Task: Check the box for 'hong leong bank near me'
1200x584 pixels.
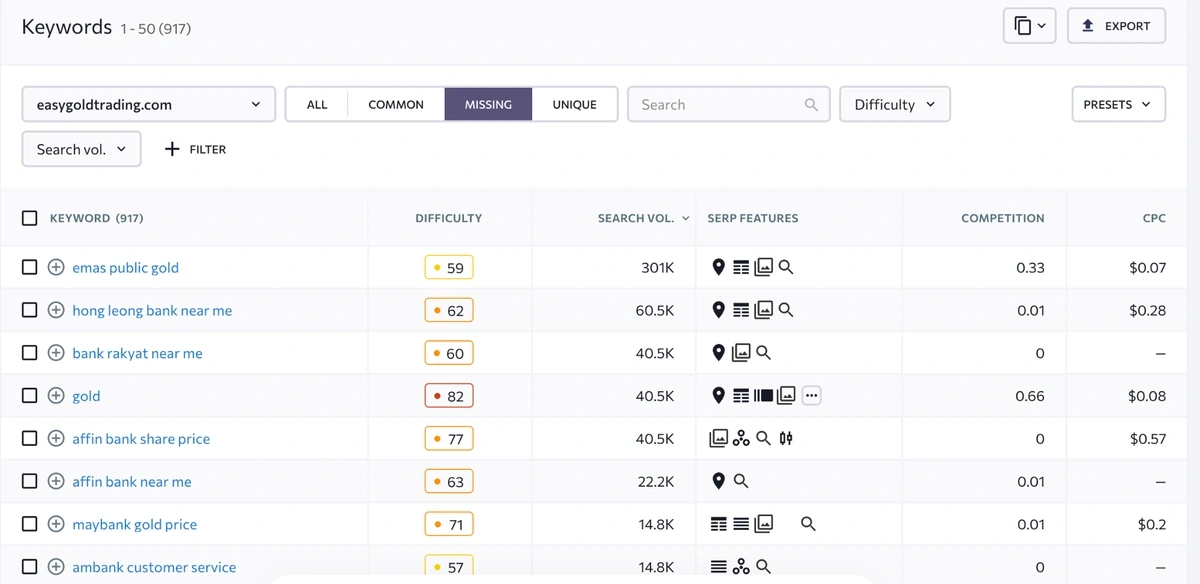Action: coord(30,310)
